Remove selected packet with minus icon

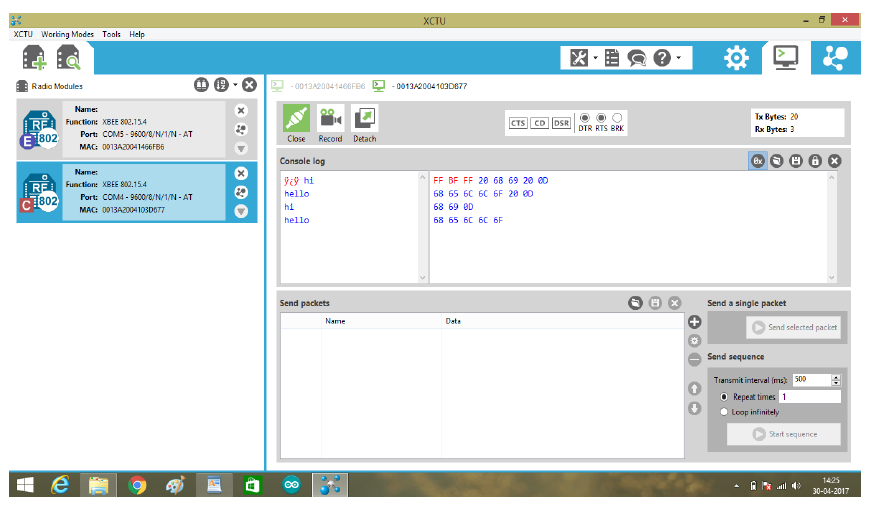click(695, 360)
